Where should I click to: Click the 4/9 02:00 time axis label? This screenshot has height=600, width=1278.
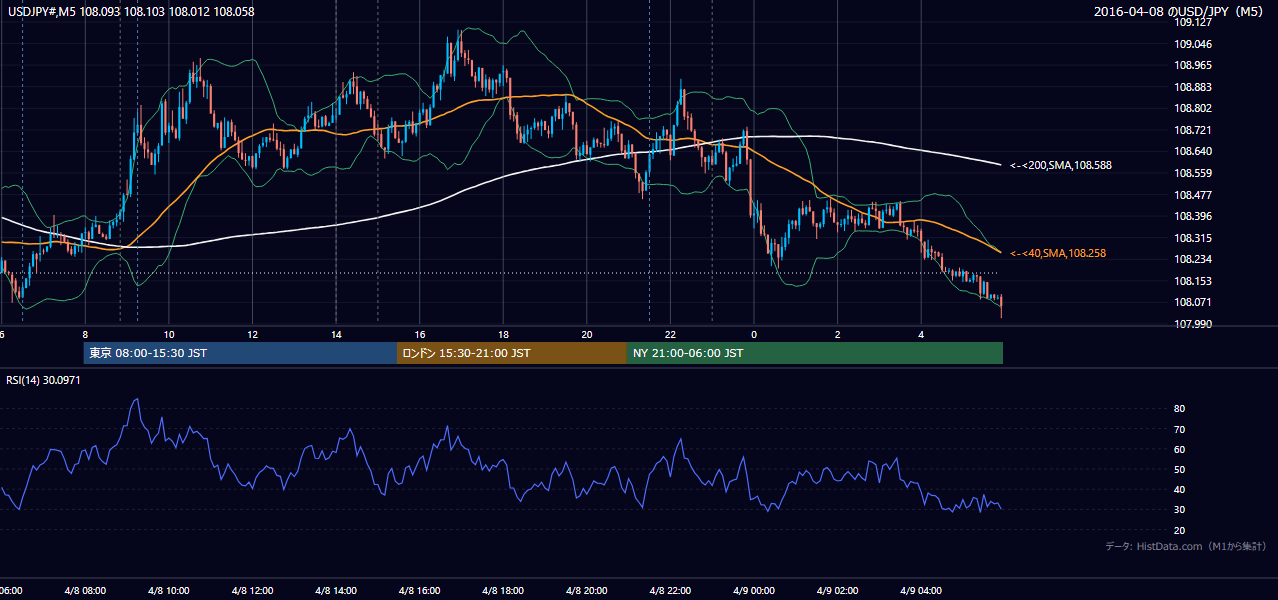(x=837, y=590)
